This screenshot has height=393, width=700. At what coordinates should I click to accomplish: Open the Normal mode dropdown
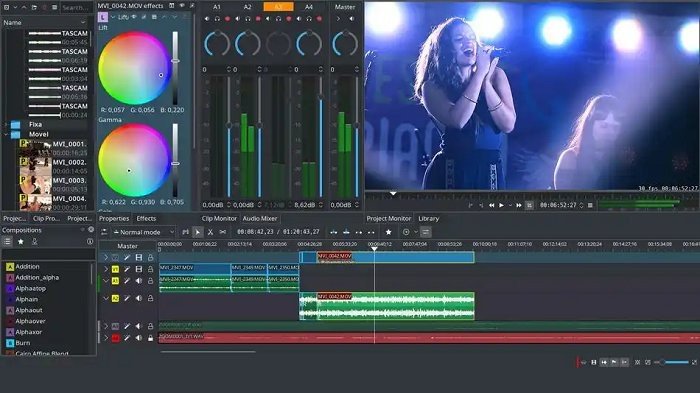143,232
